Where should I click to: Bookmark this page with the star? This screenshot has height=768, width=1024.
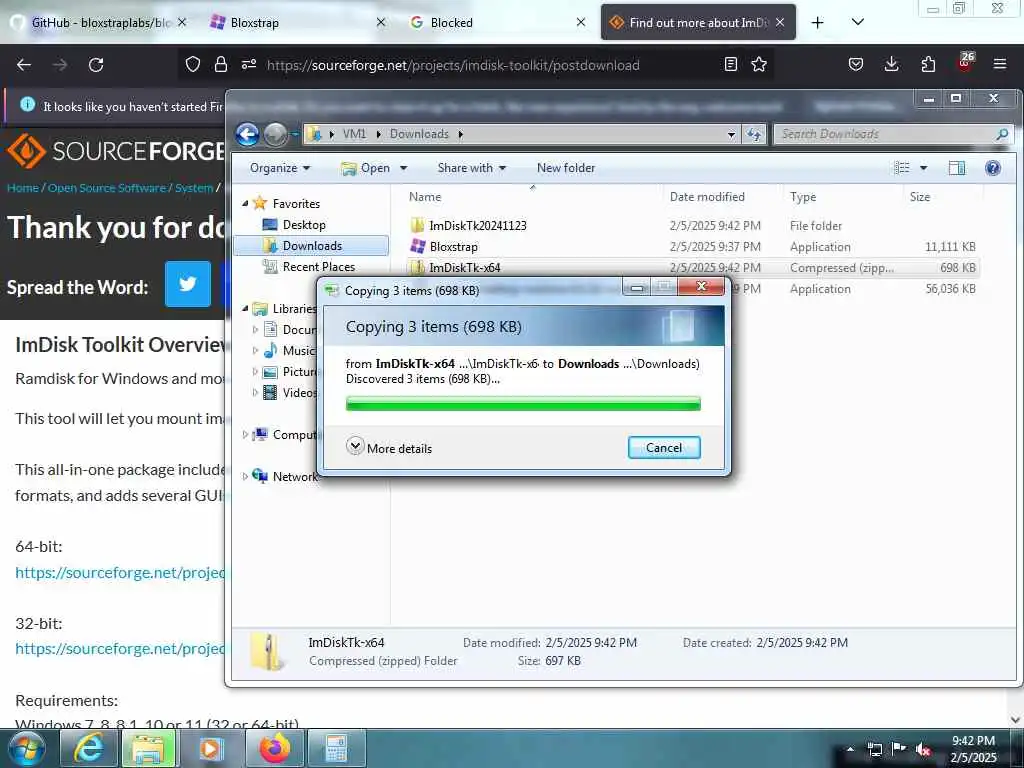pyautogui.click(x=759, y=64)
